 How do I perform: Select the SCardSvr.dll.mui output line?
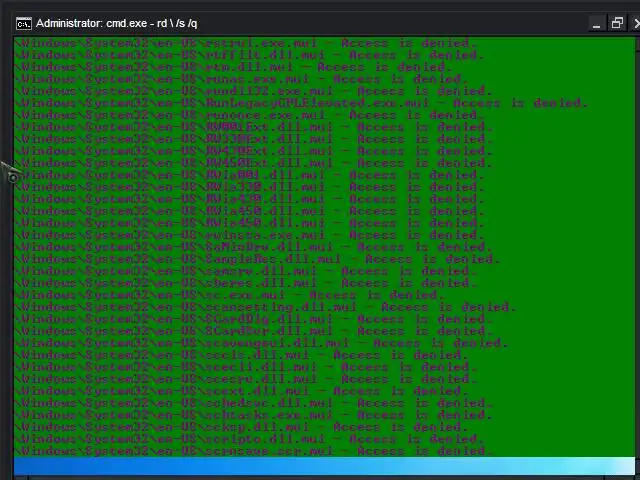pos(253,331)
